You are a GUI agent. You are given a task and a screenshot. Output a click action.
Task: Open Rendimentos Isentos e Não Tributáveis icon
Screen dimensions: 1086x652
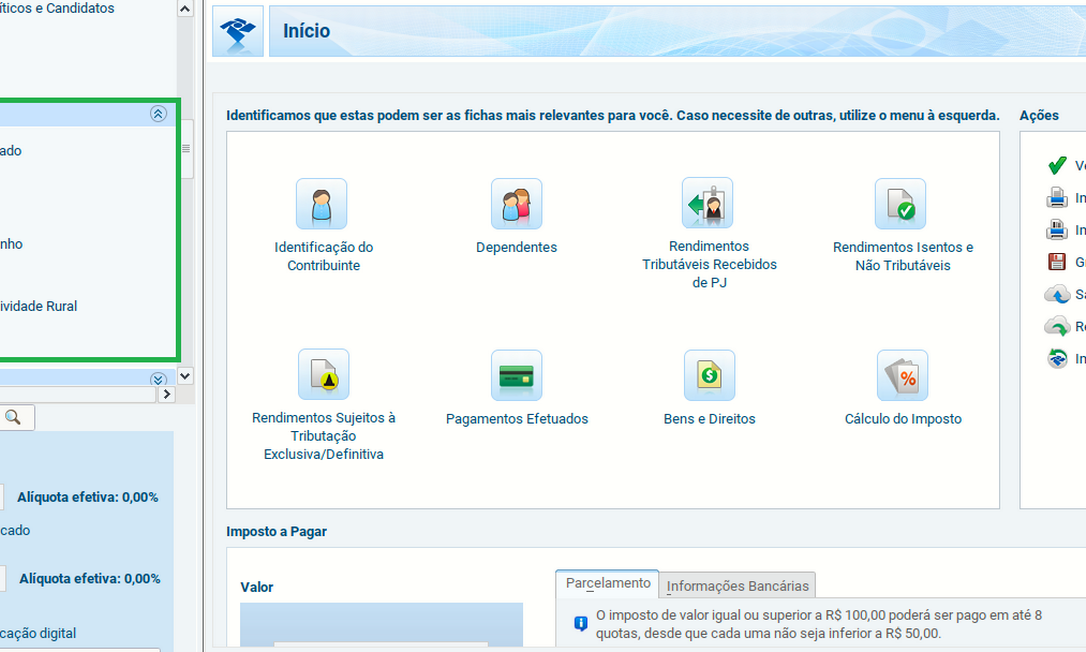pyautogui.click(x=901, y=204)
